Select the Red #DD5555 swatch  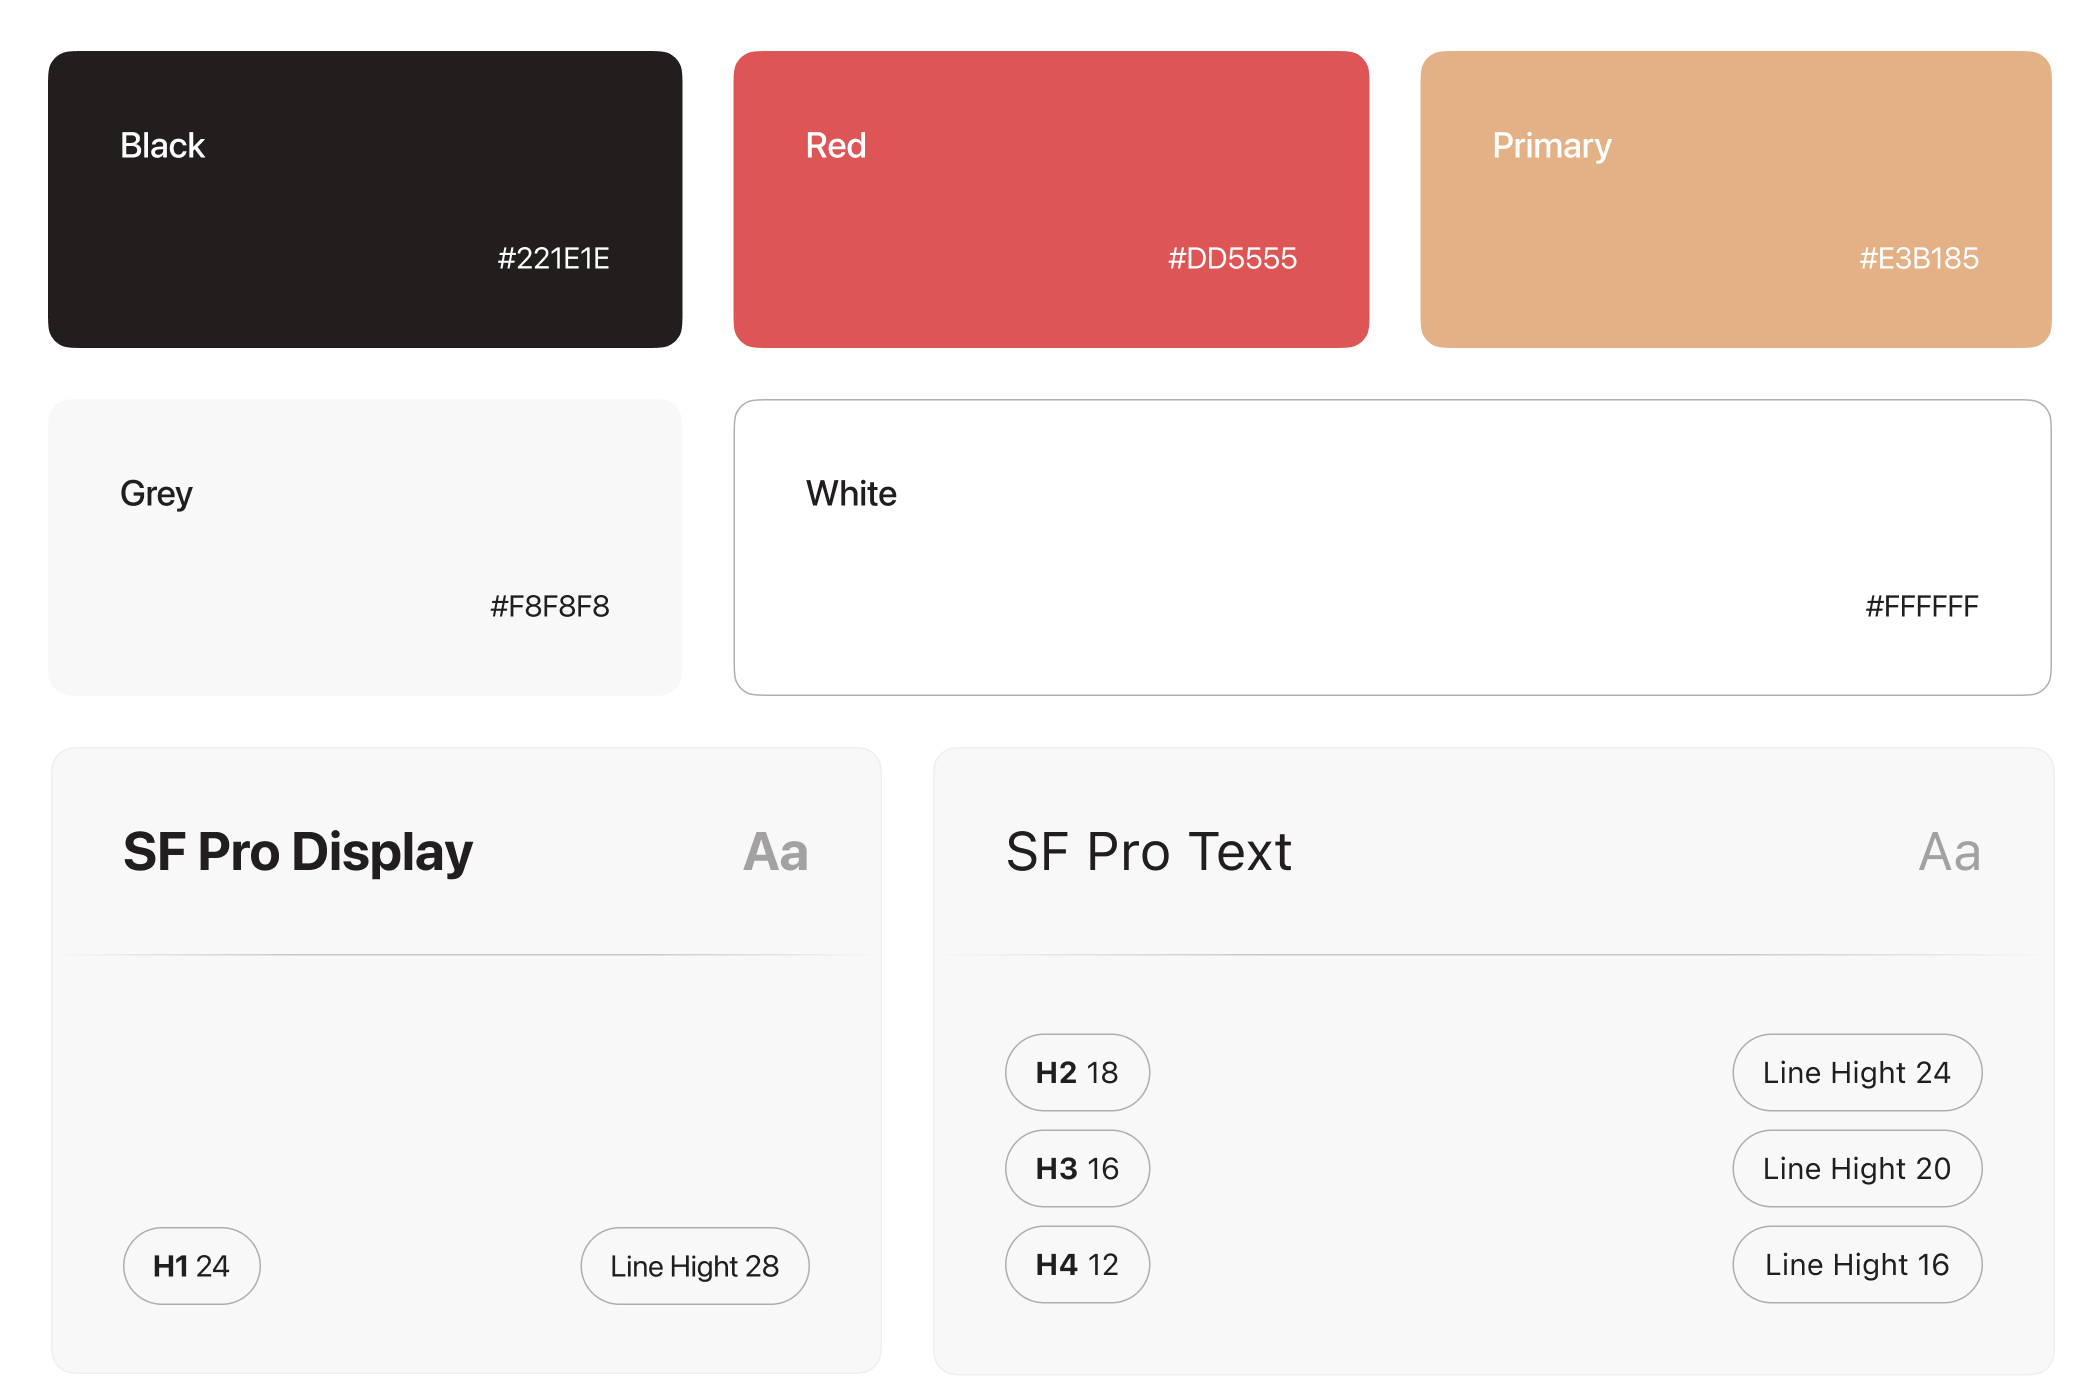pyautogui.click(x=1050, y=199)
